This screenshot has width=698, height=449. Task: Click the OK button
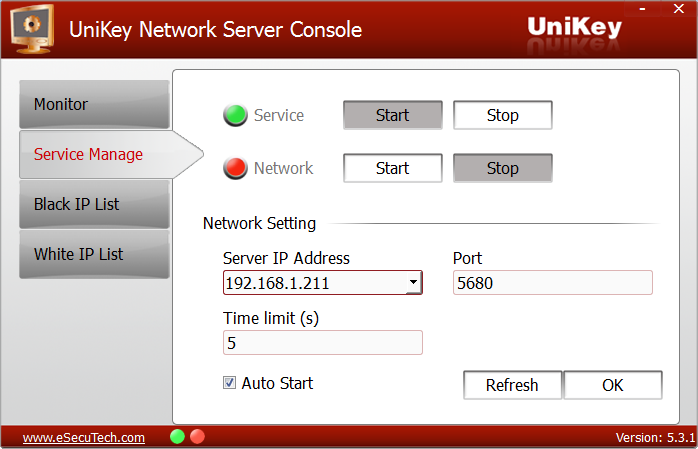(613, 385)
